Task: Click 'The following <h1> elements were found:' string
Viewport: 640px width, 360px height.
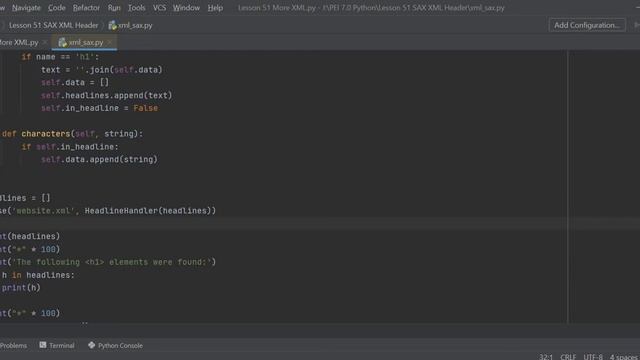Action: pyautogui.click(x=112, y=262)
